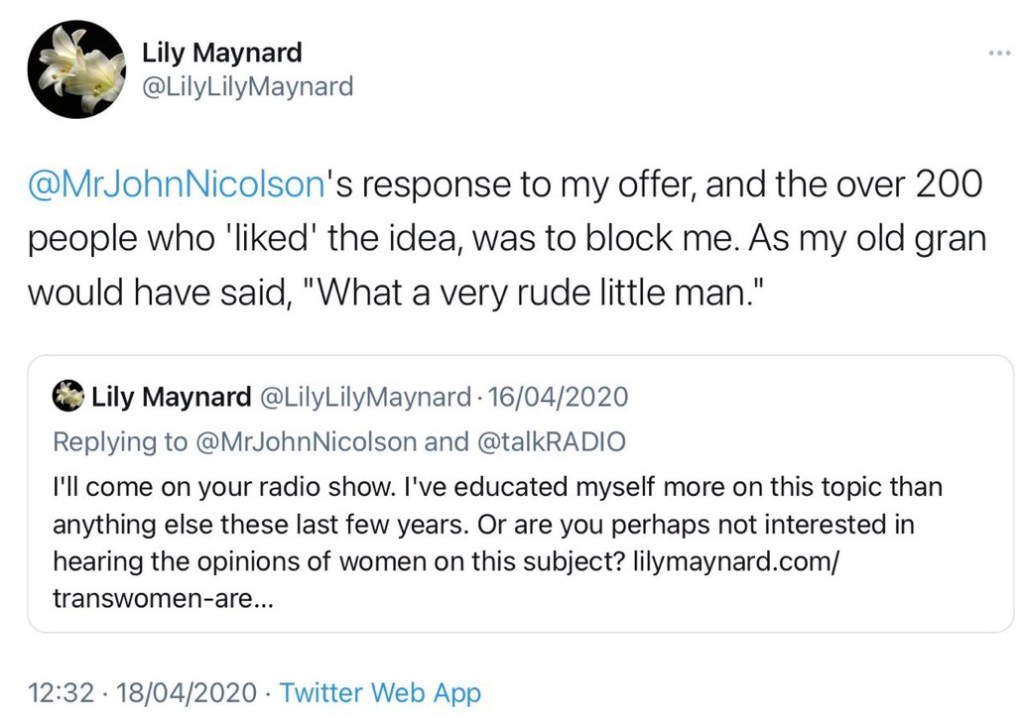Open the Twitter Web App source link

click(x=380, y=692)
